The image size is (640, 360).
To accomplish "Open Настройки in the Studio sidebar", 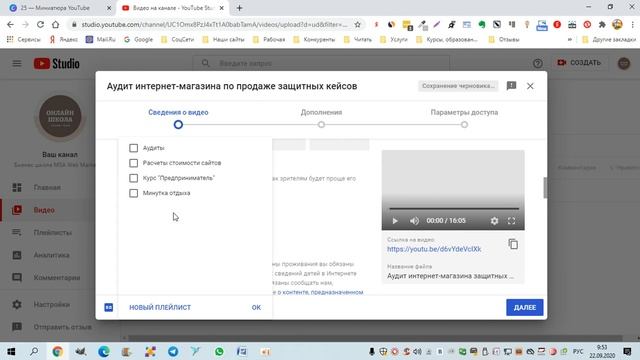I will 47,304.
